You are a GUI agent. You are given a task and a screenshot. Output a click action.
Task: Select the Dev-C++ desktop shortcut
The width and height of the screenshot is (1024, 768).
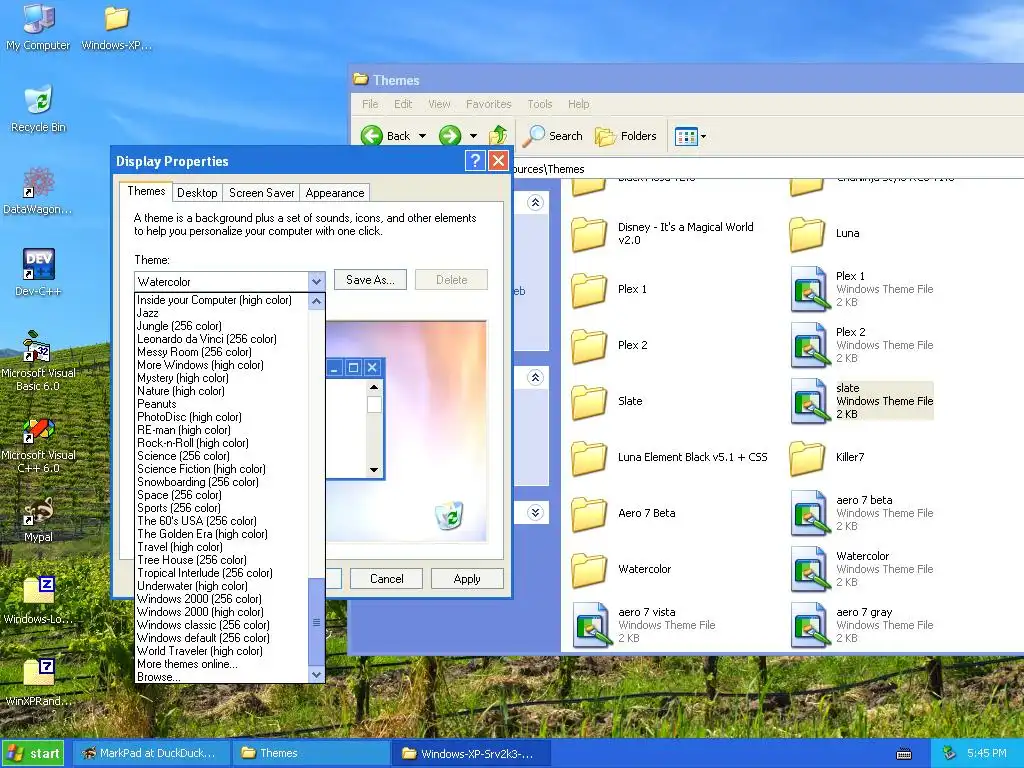tap(38, 272)
